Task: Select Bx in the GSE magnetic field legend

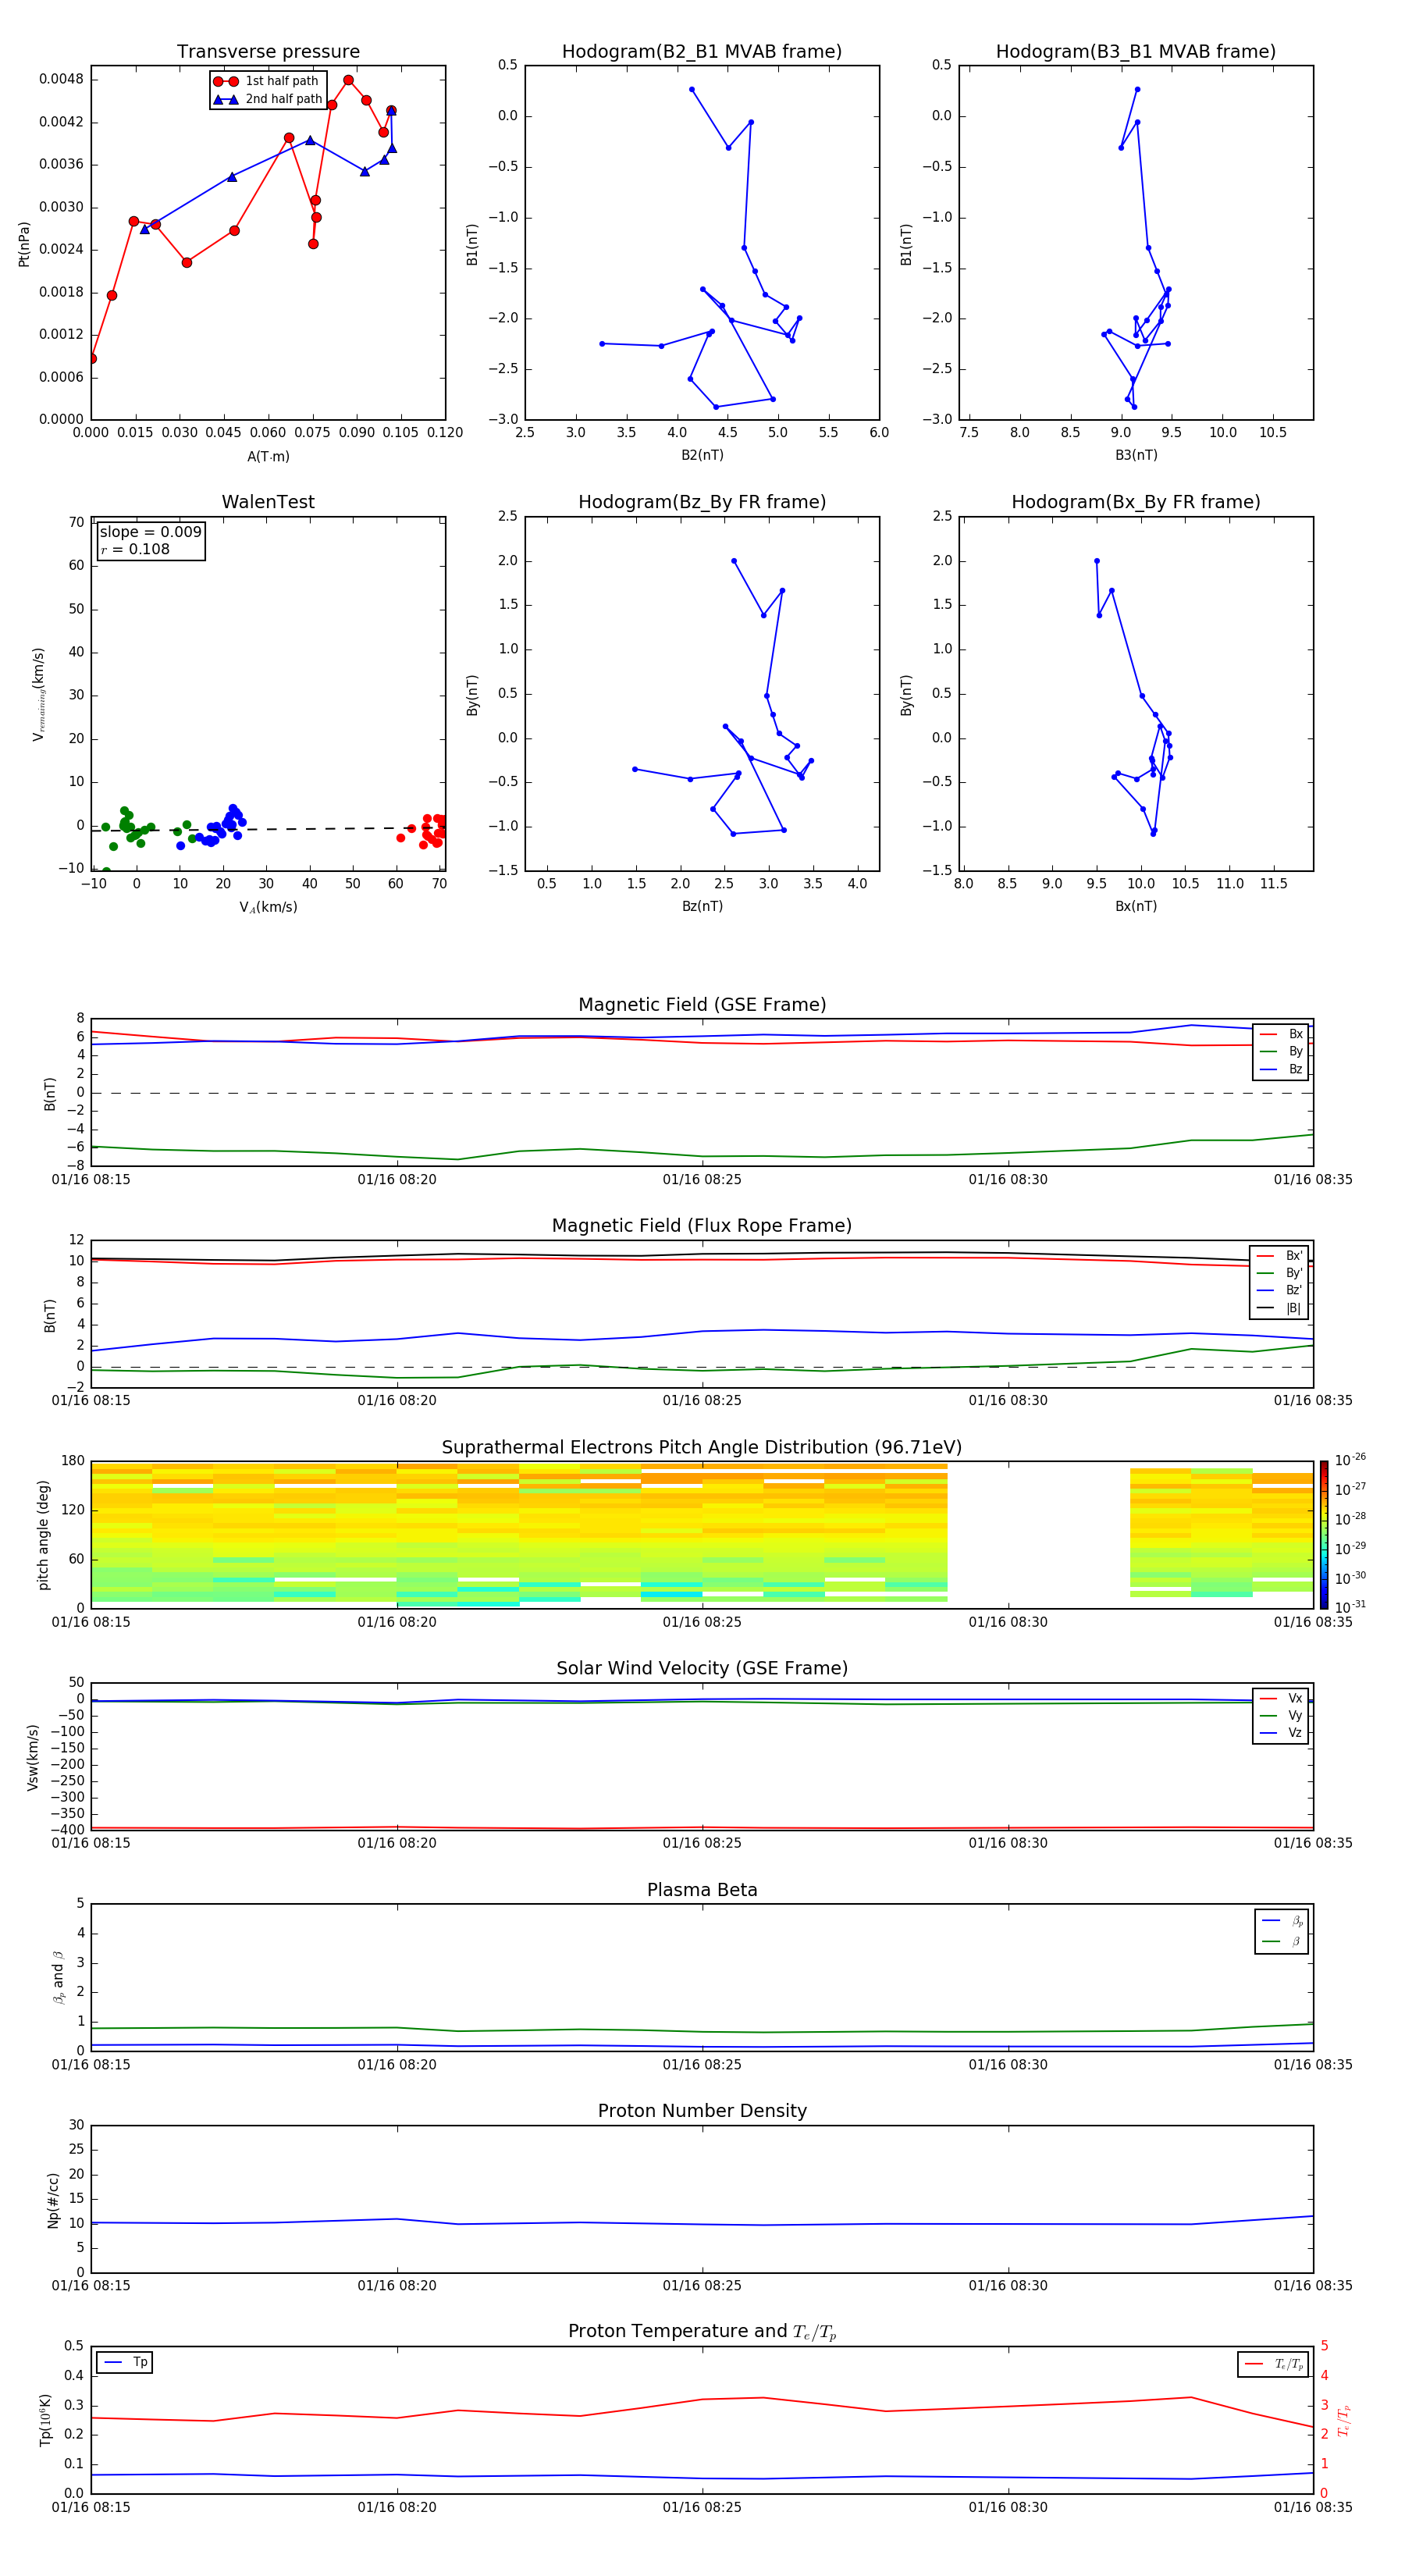Action: pos(1281,1034)
